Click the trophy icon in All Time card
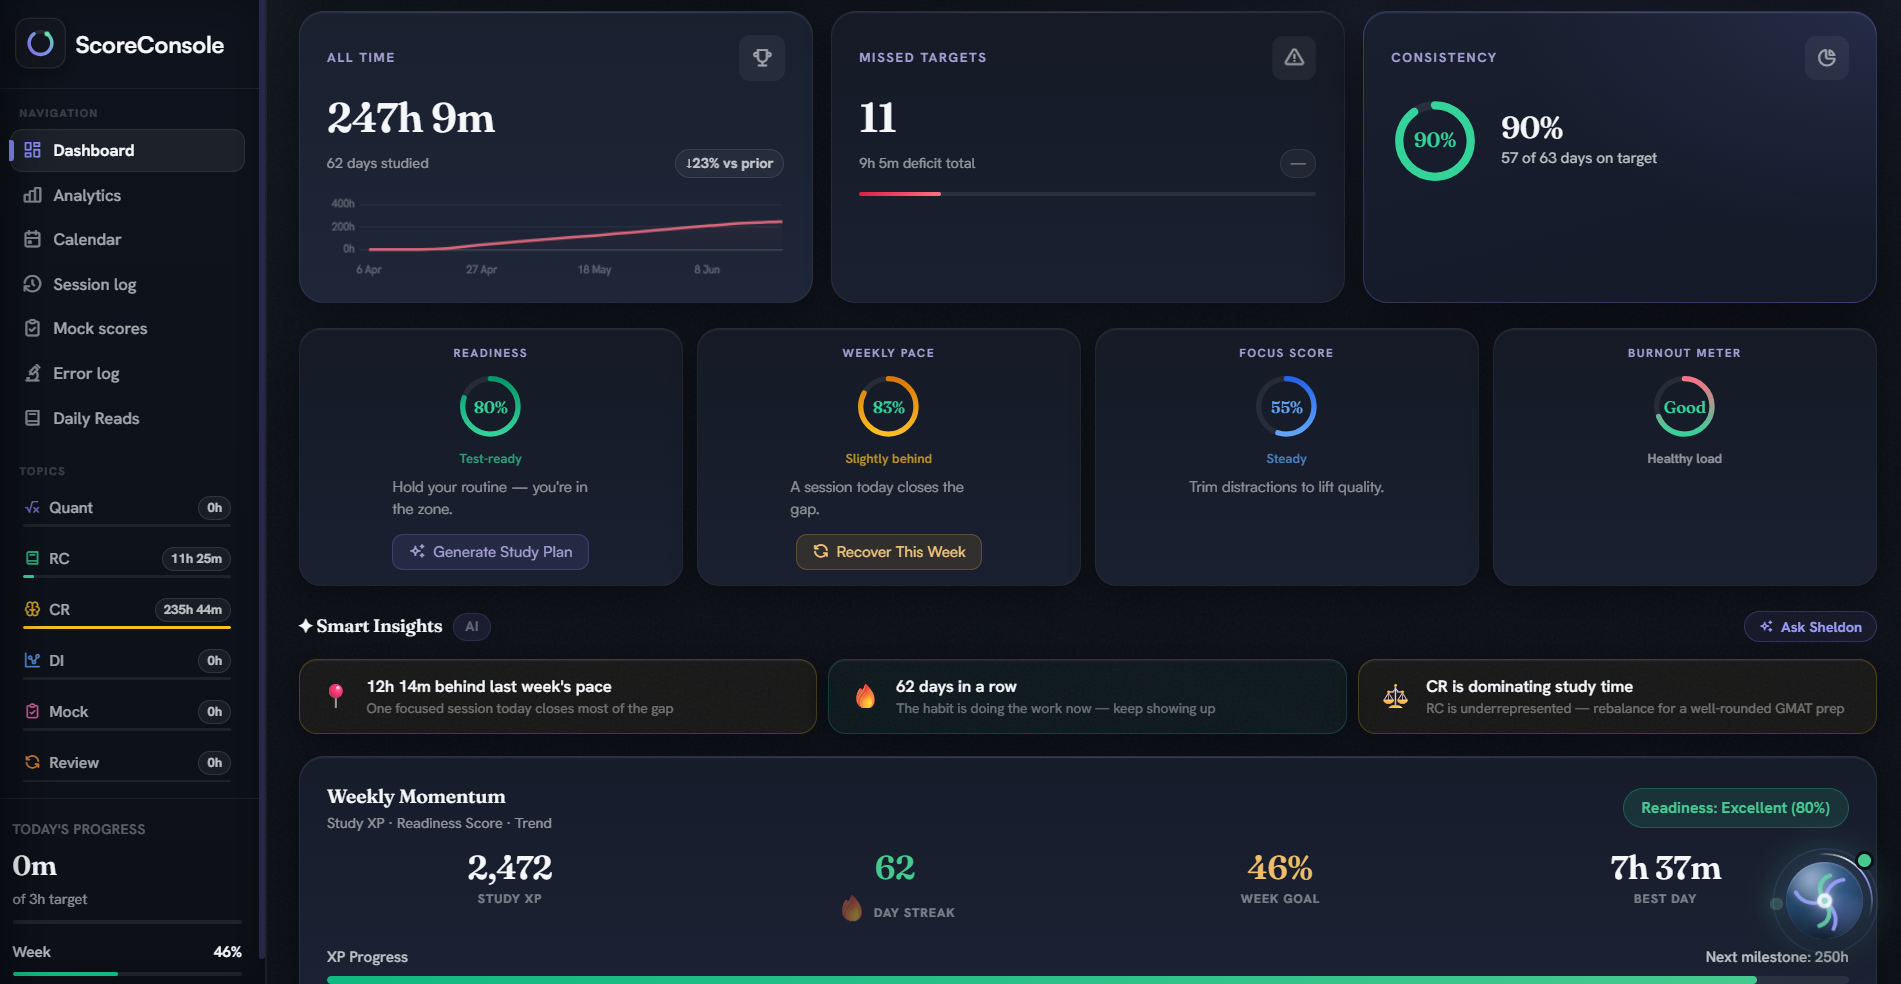This screenshot has width=1901, height=984. click(762, 58)
